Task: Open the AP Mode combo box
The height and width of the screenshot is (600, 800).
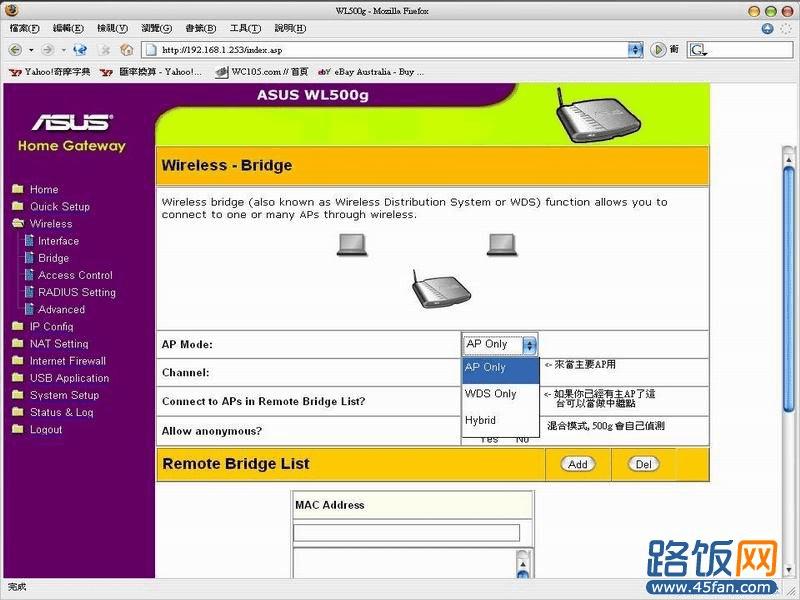Action: [499, 344]
